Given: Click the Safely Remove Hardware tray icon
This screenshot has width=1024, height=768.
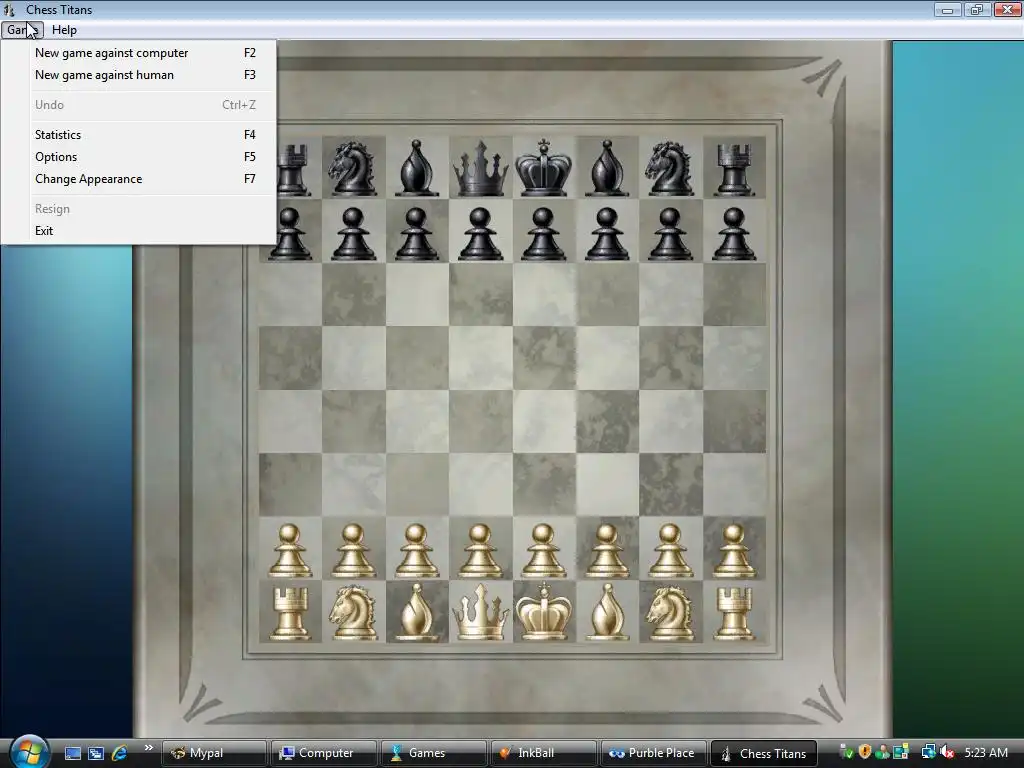Looking at the screenshot, I should [x=847, y=753].
